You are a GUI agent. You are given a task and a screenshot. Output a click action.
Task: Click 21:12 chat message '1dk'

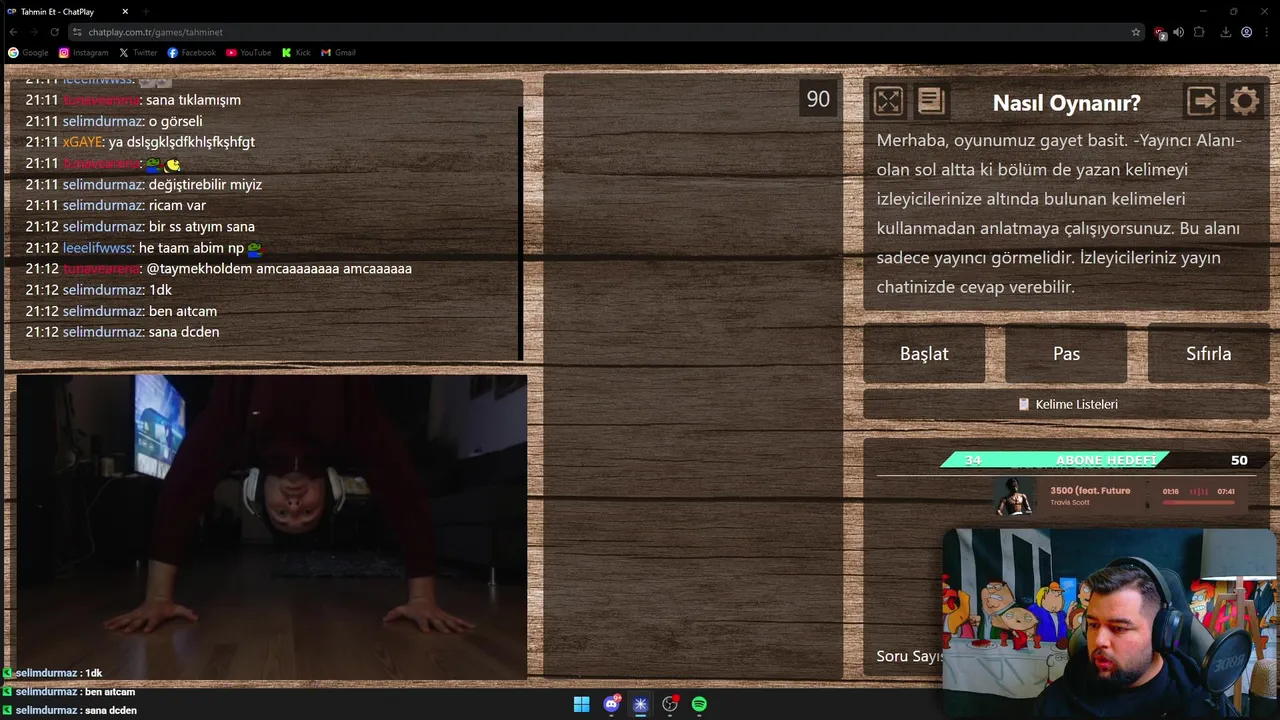[160, 290]
